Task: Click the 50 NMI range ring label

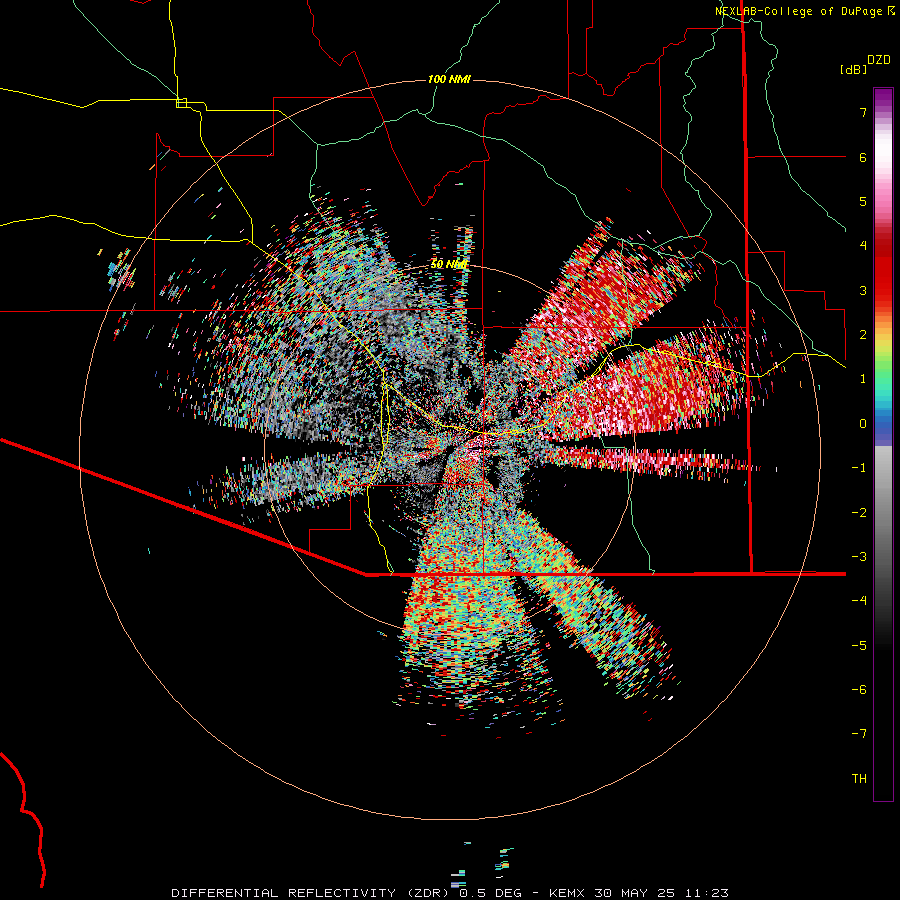Action: pyautogui.click(x=449, y=264)
